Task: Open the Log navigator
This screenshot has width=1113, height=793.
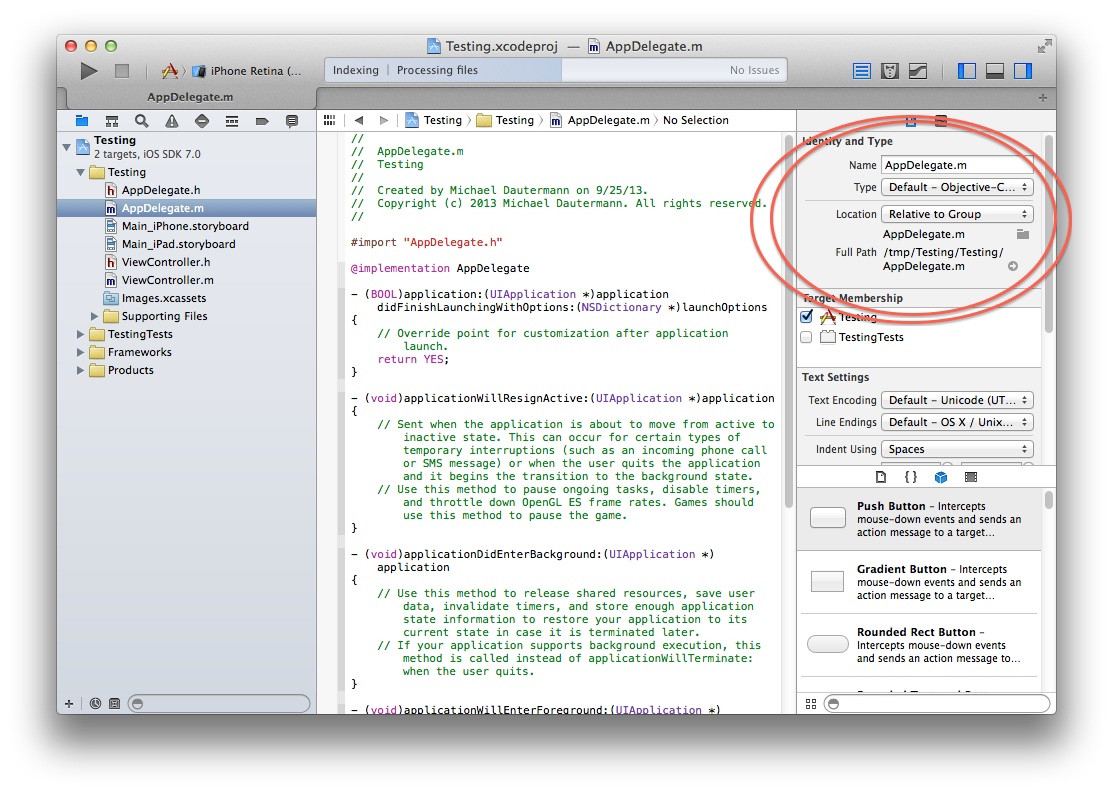Action: pos(292,121)
